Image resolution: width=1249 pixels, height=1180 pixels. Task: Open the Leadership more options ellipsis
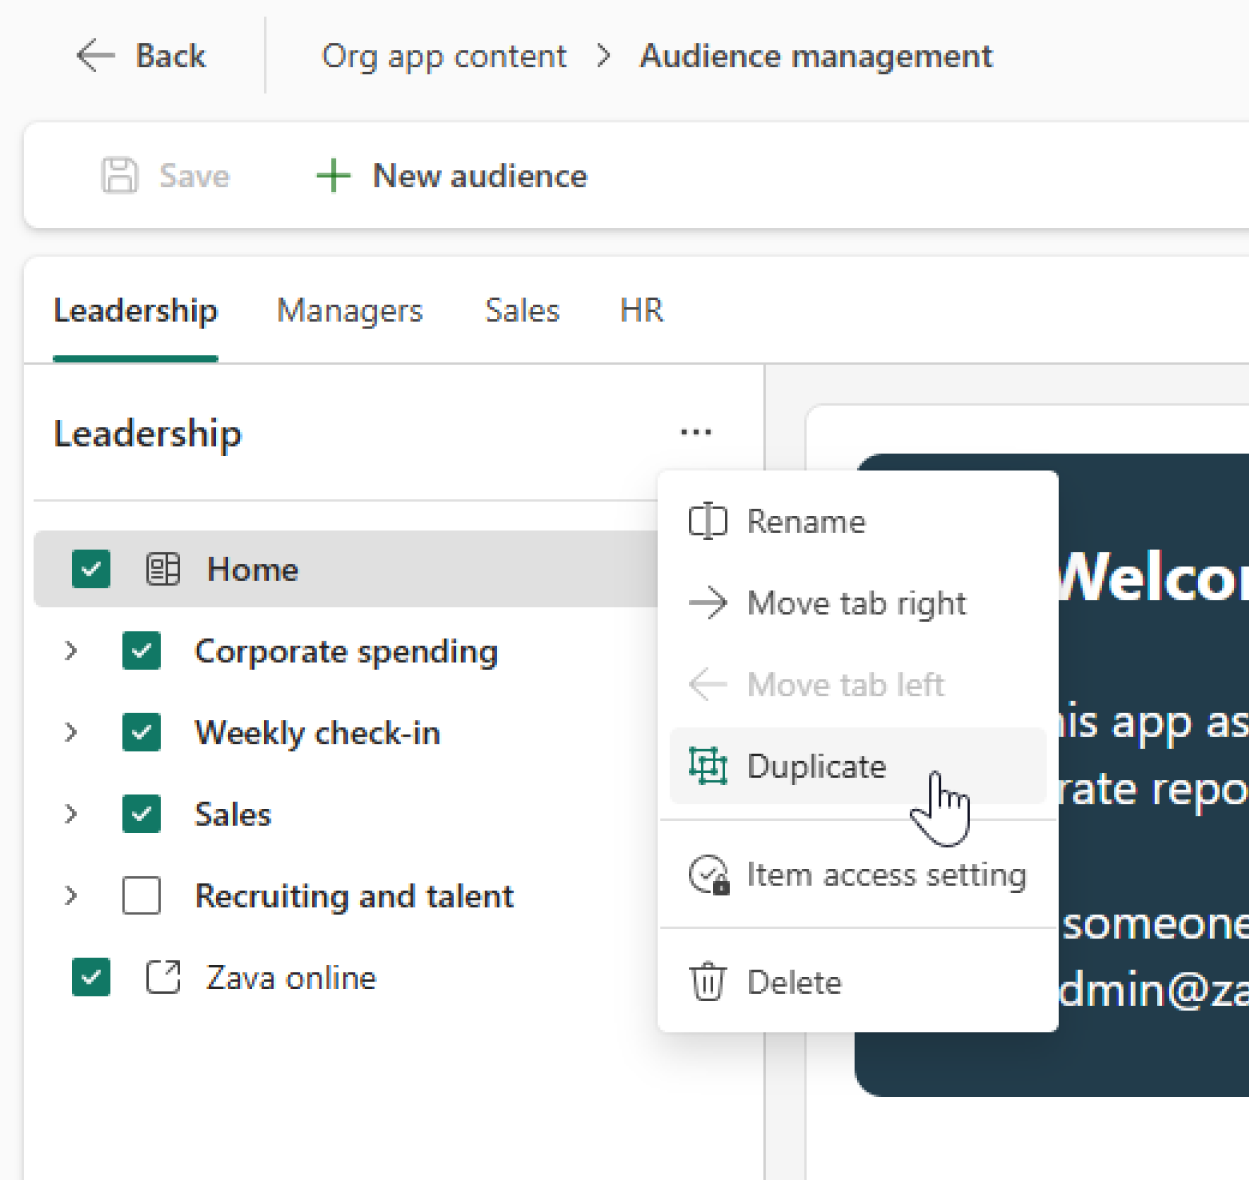pyautogui.click(x=696, y=432)
